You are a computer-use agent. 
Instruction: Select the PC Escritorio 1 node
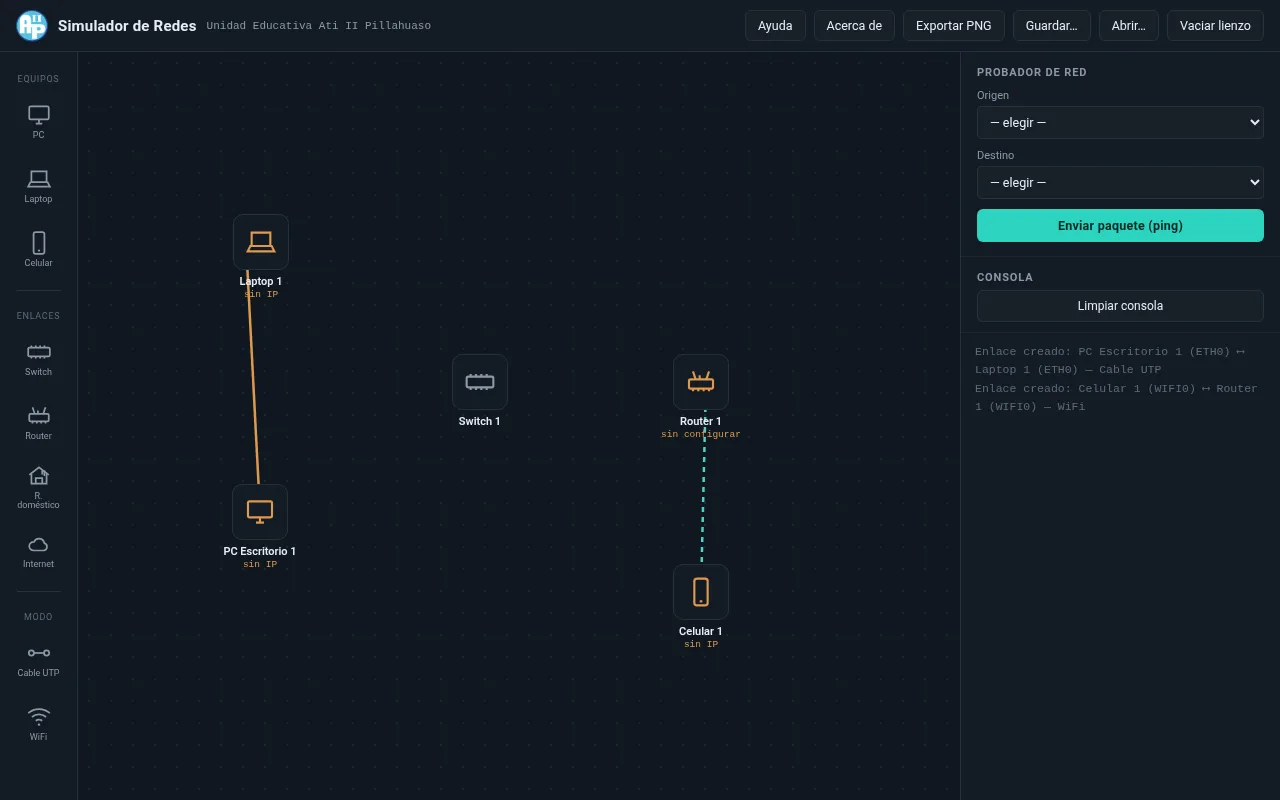click(x=260, y=512)
